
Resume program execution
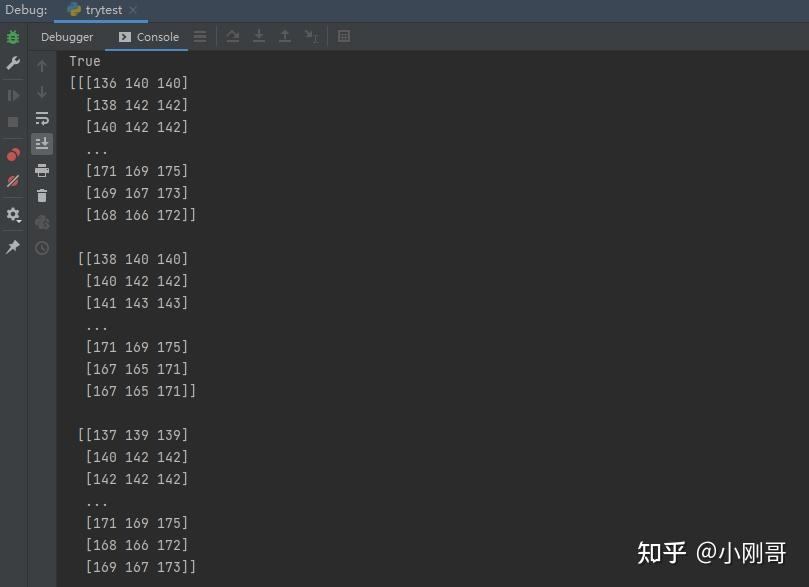(12, 94)
